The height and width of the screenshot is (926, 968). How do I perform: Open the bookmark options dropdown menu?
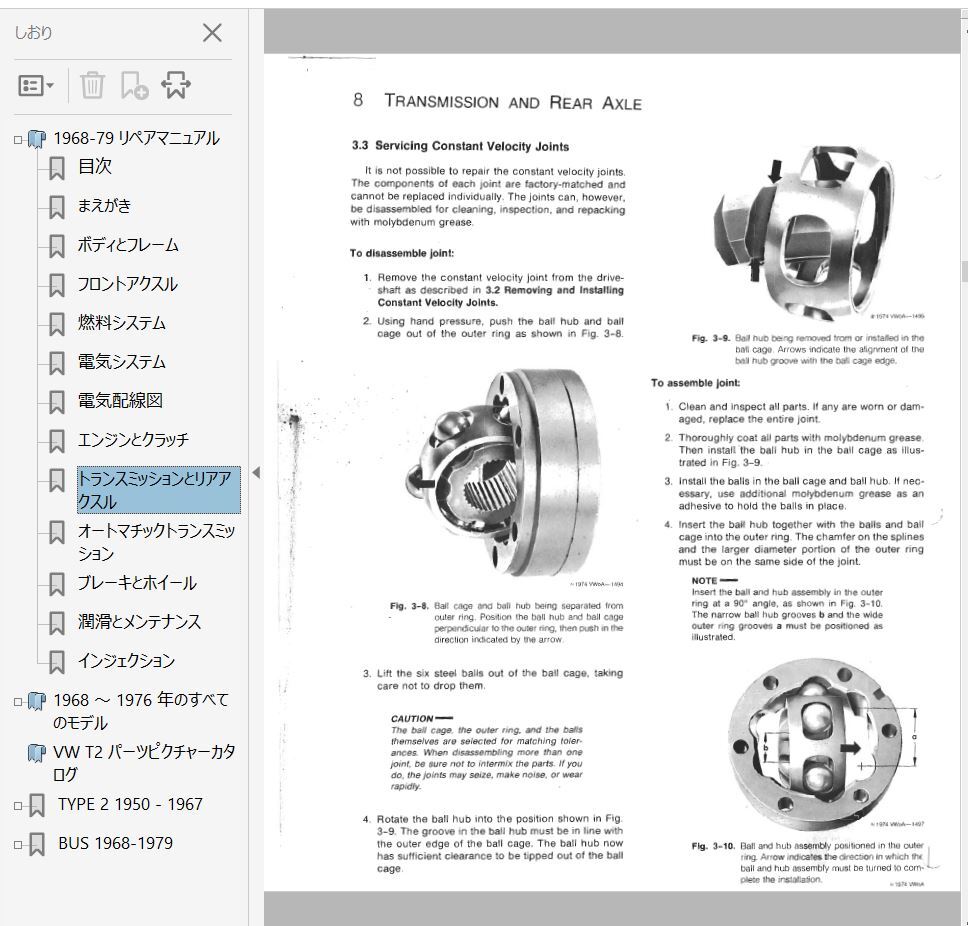coord(36,85)
